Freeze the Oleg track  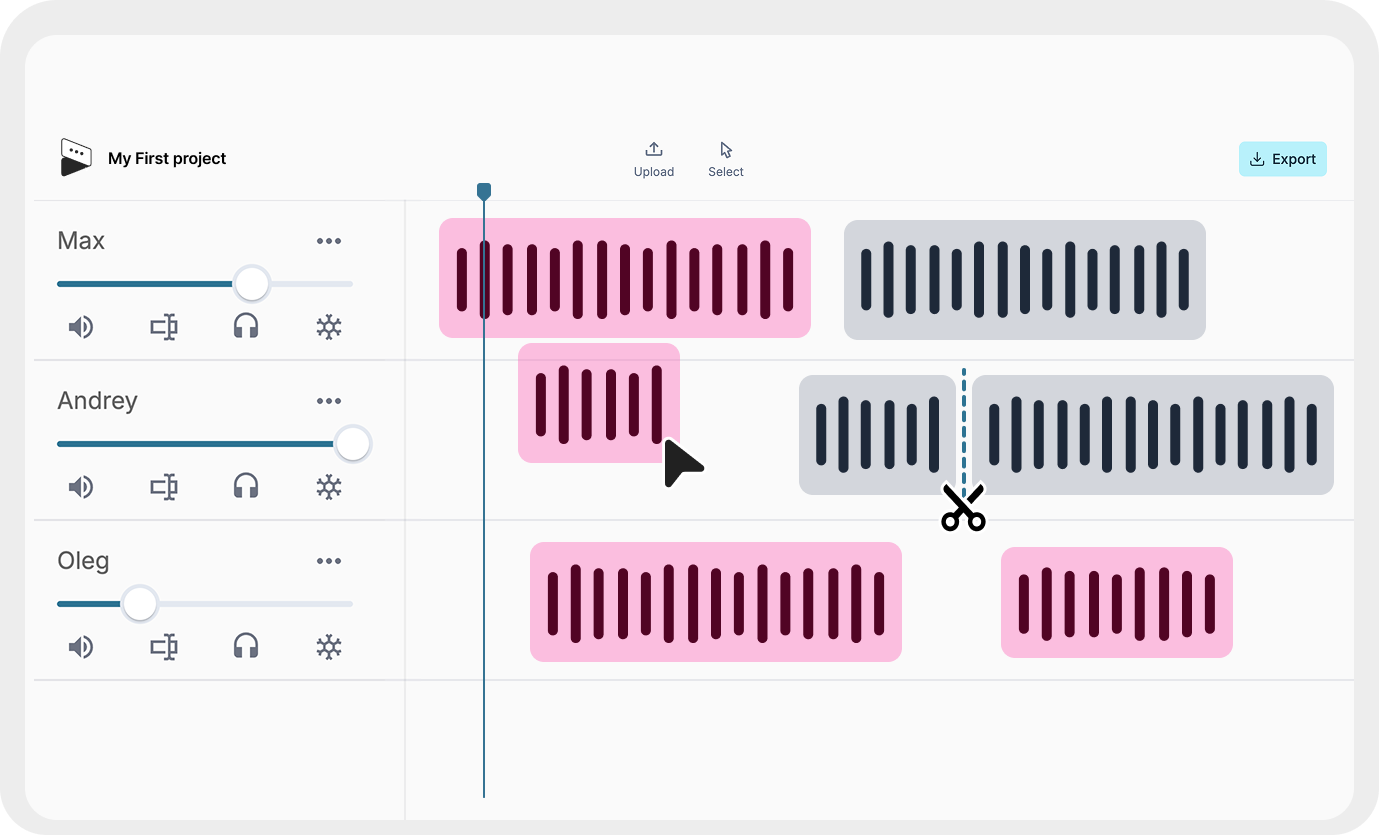pyautogui.click(x=329, y=647)
